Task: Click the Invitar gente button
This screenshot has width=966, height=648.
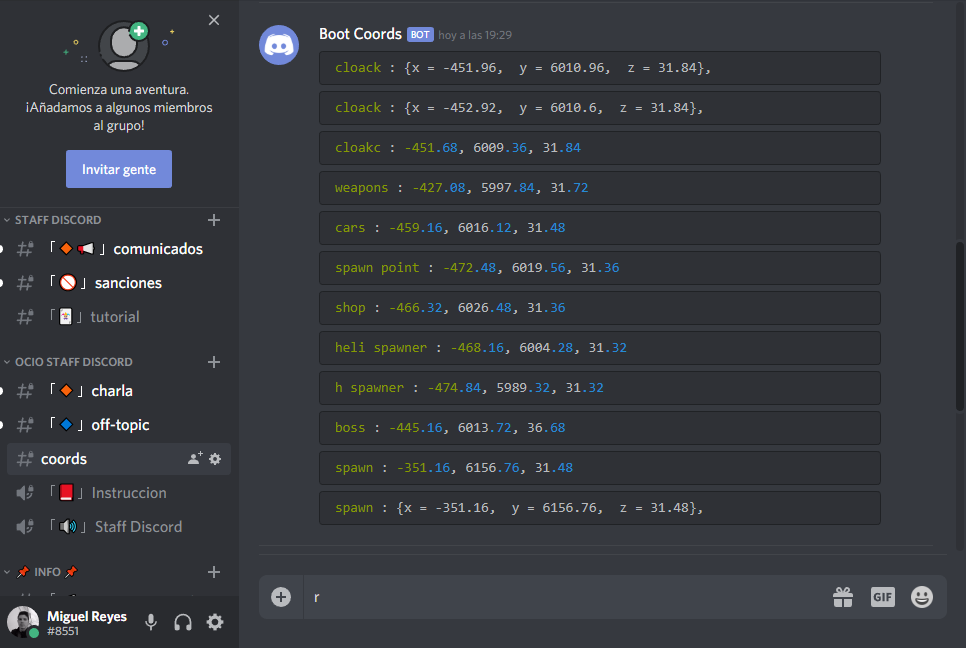Action: point(119,169)
